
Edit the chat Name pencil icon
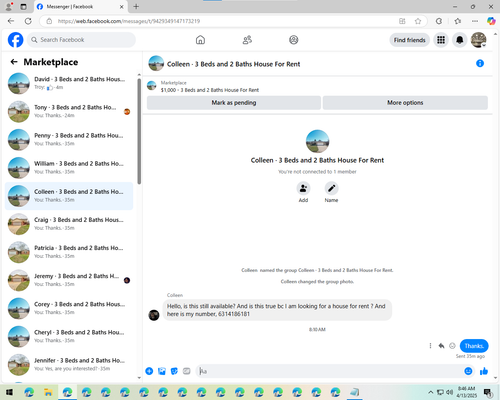click(x=331, y=189)
